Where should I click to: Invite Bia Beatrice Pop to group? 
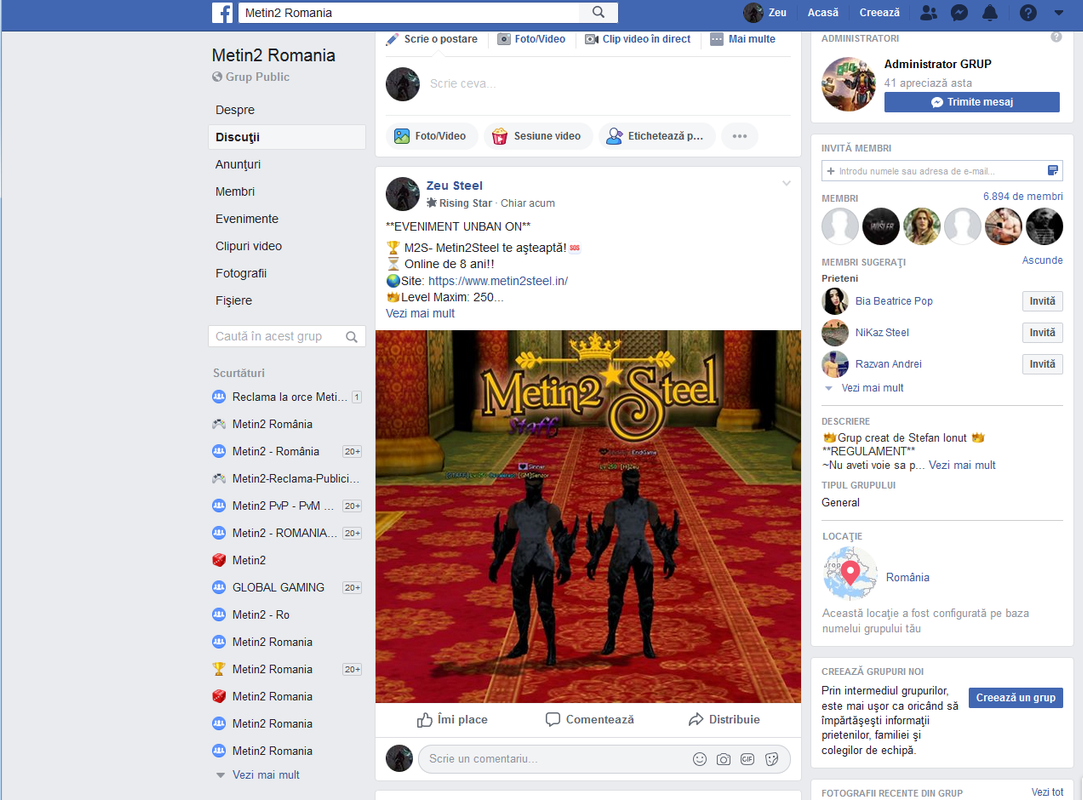coord(1042,301)
